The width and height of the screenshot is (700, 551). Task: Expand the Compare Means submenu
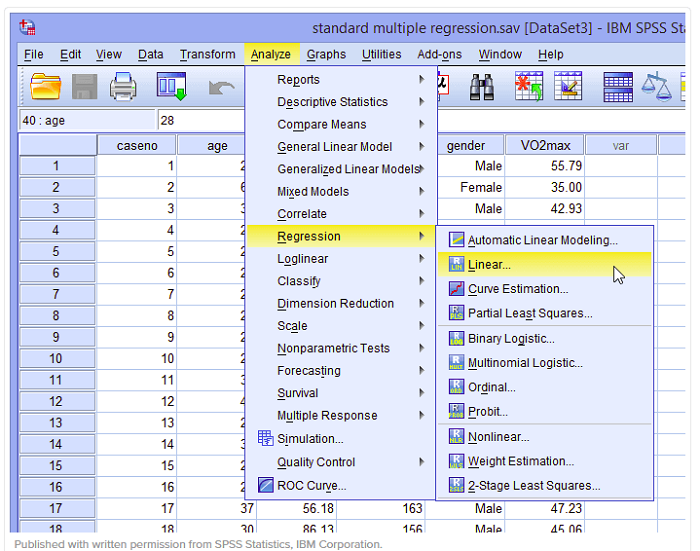pos(341,124)
